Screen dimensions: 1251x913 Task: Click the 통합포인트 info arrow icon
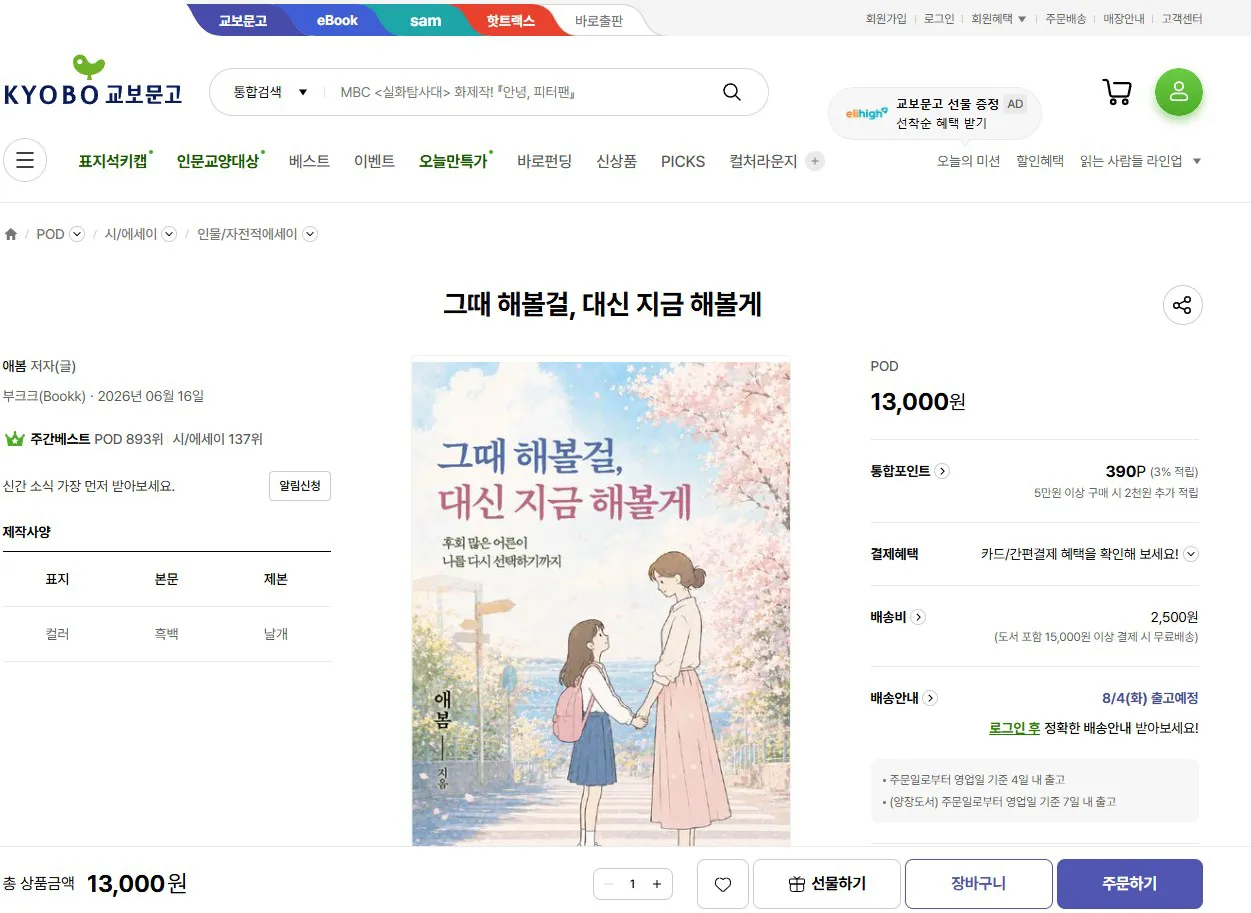click(x=942, y=471)
